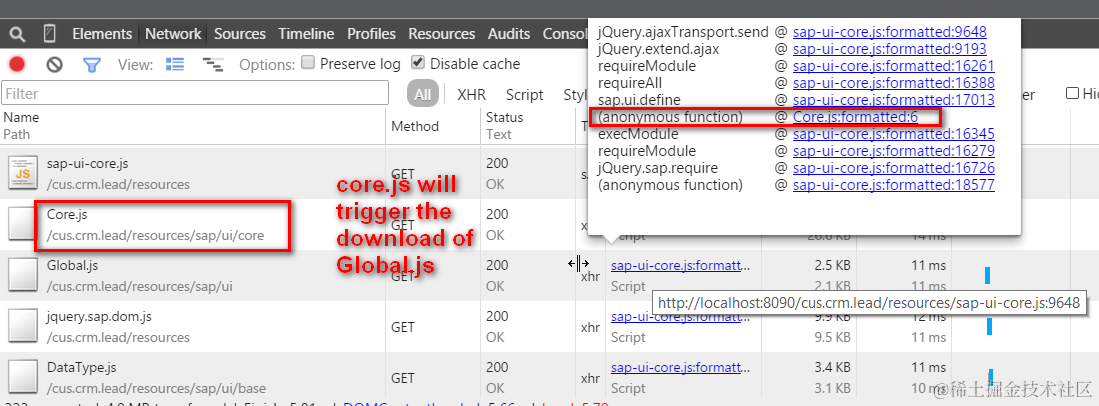Uncheck the Disable cache checkbox
Screen dimensions: 1099x406
click(418, 63)
